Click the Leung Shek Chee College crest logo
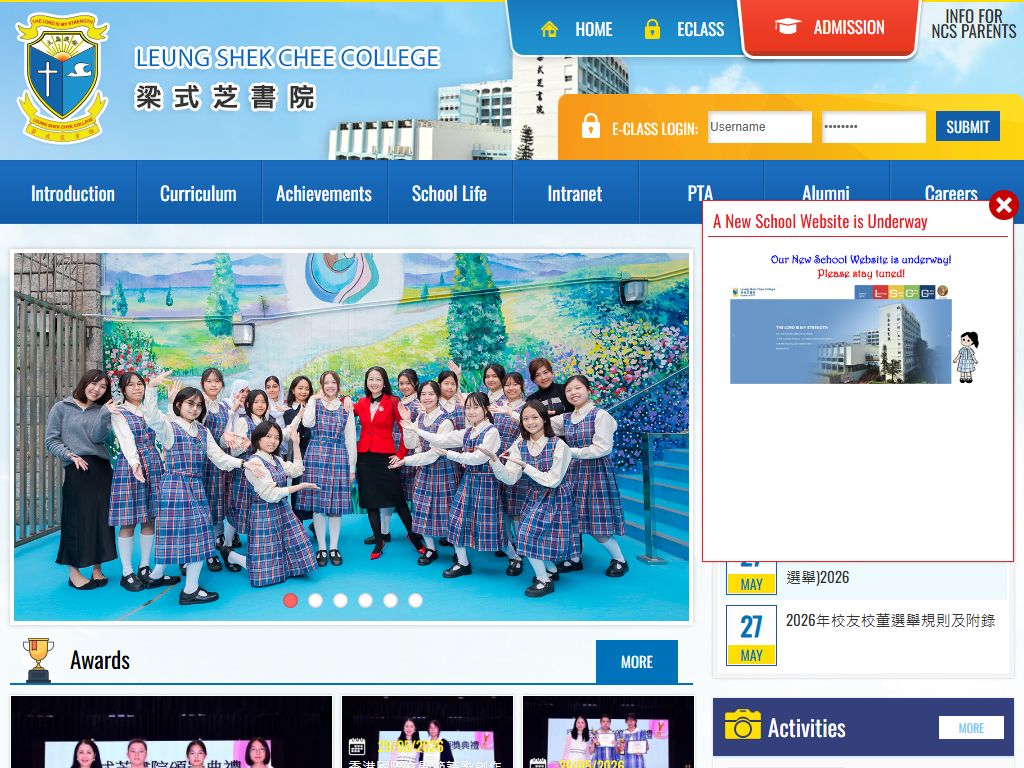The width and height of the screenshot is (1024, 768). [62, 77]
